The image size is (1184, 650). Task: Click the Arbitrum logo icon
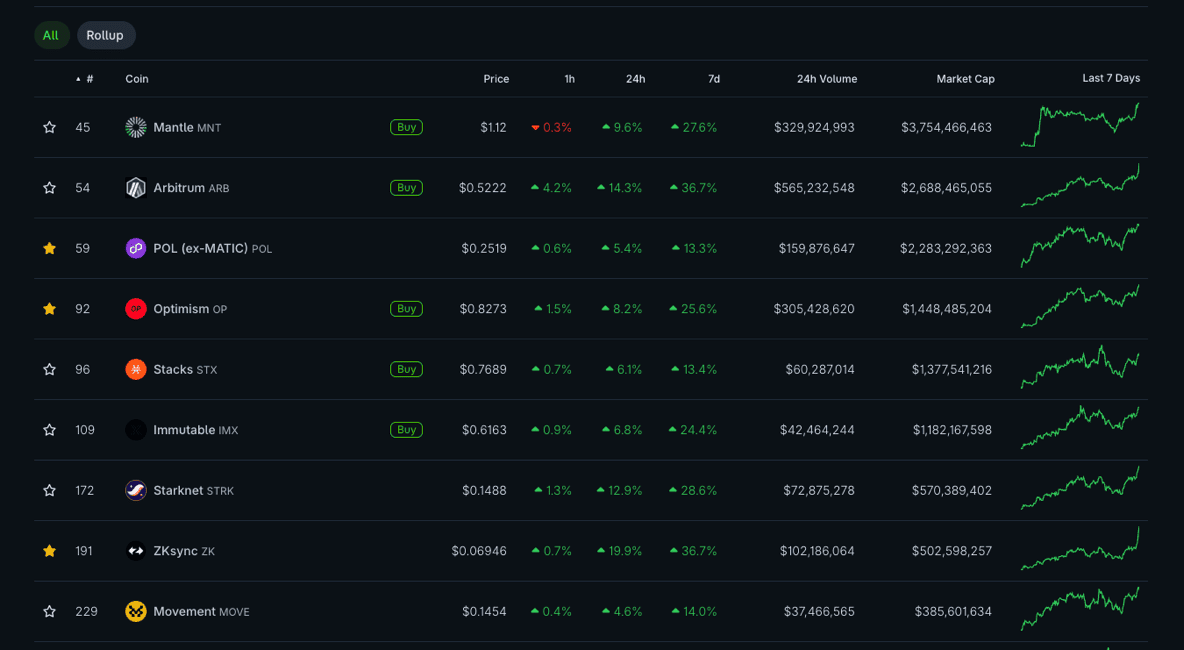(136, 188)
